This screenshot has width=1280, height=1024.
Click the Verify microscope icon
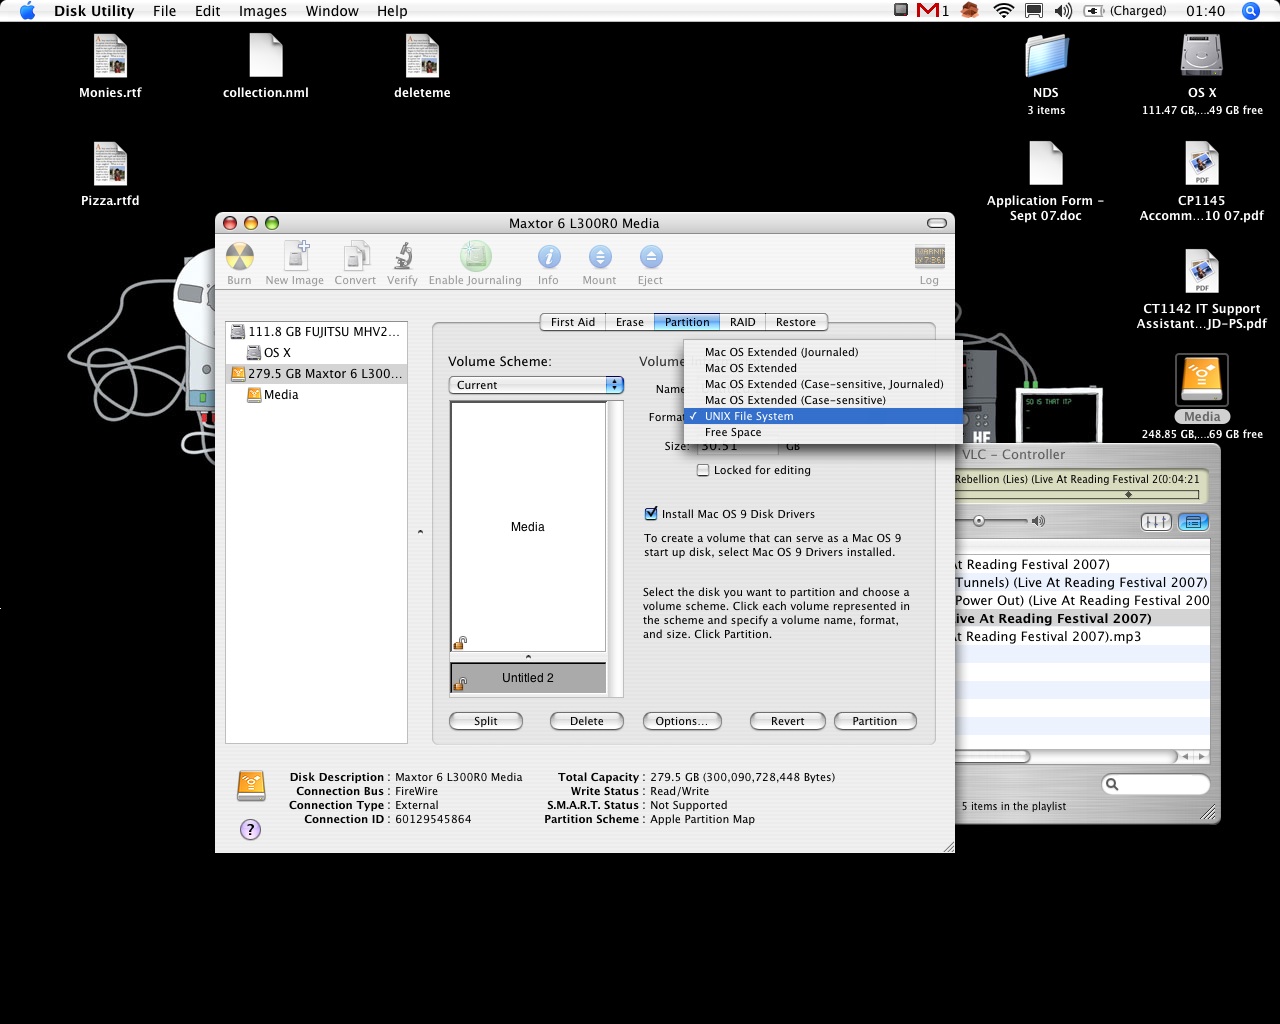[x=403, y=257]
